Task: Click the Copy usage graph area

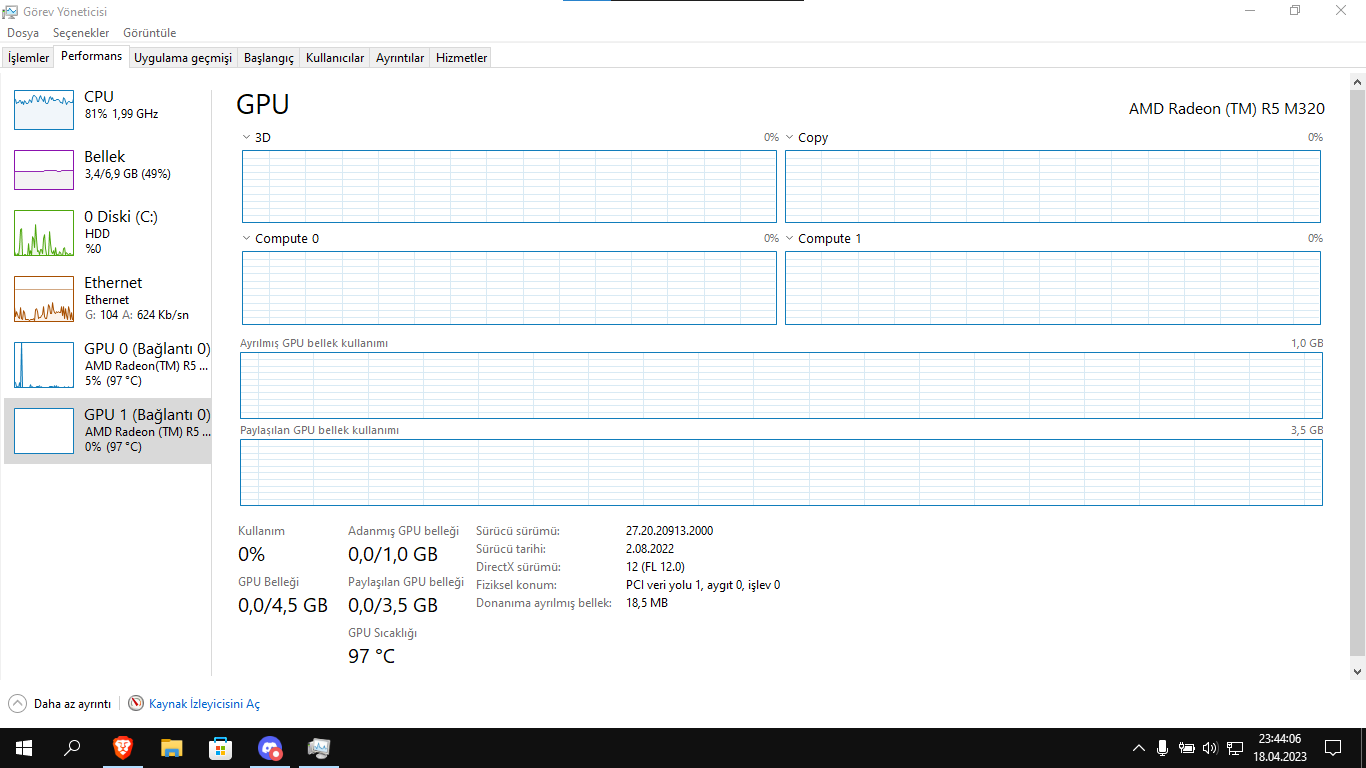Action: (1053, 186)
